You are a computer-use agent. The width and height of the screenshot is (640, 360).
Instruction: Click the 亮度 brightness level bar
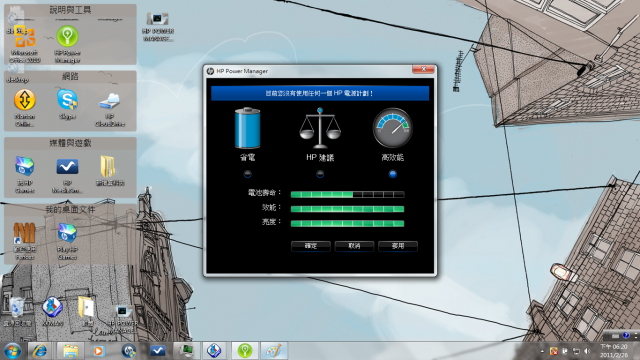pyautogui.click(x=347, y=223)
